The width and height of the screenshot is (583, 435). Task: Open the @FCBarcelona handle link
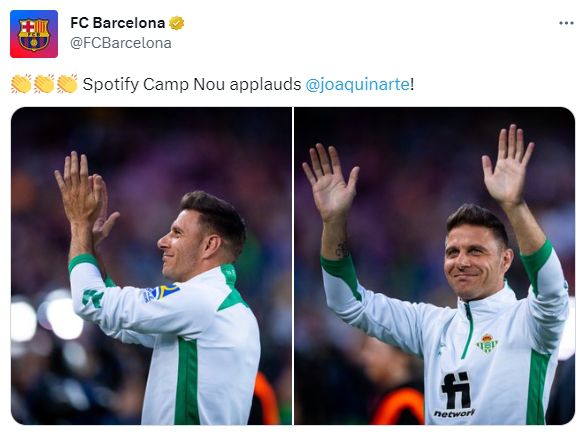pos(121,43)
